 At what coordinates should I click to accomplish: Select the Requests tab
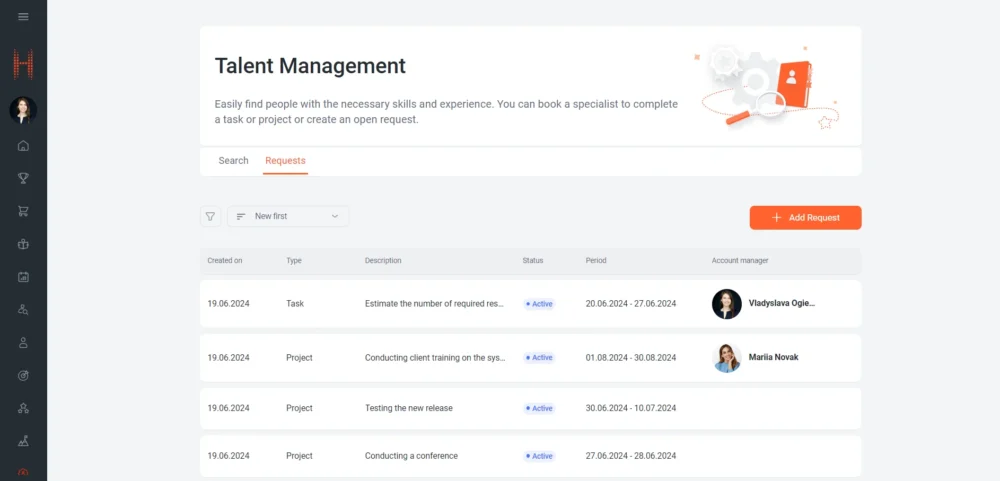pyautogui.click(x=285, y=161)
